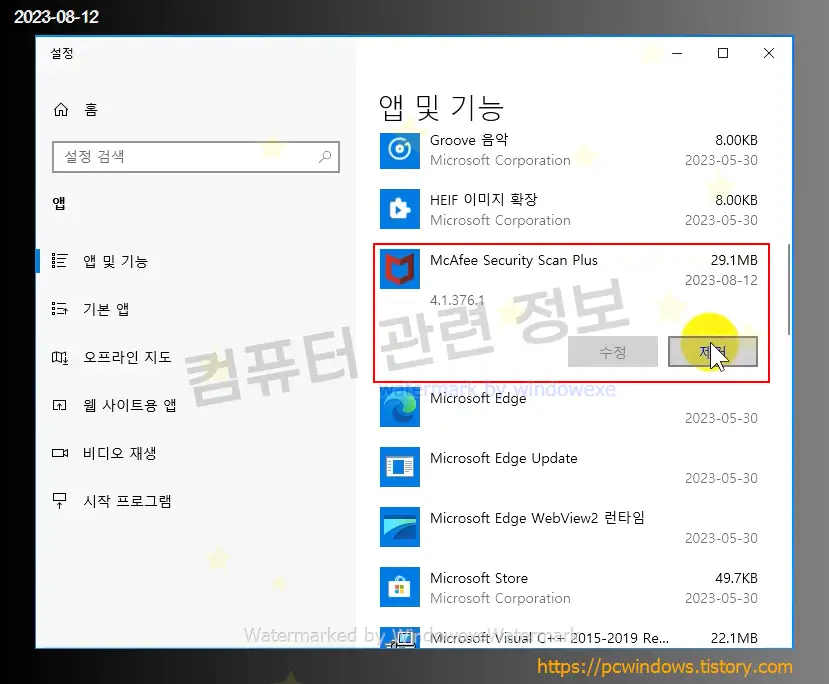The height and width of the screenshot is (684, 829).
Task: Click the 49.7KB Microsoft Store size
Action: click(736, 578)
